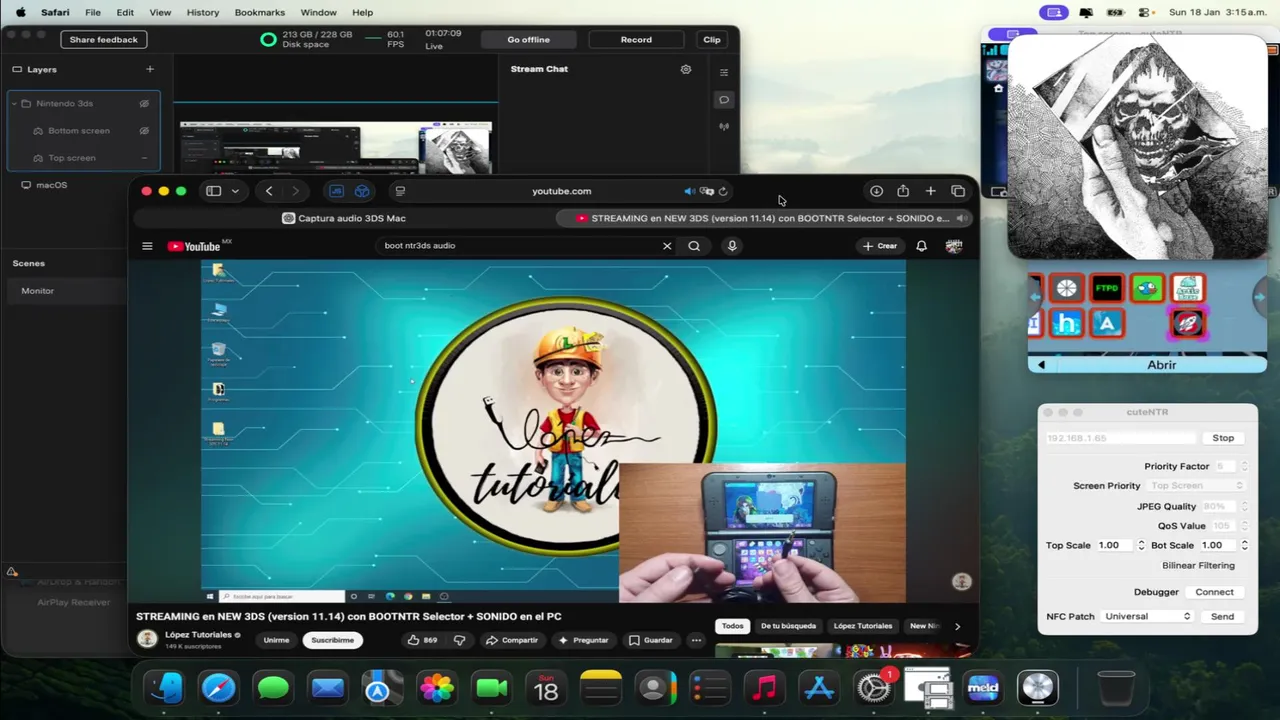Click the JS extension icon in Safari toolbar
The width and height of the screenshot is (1280, 720).
tap(336, 191)
